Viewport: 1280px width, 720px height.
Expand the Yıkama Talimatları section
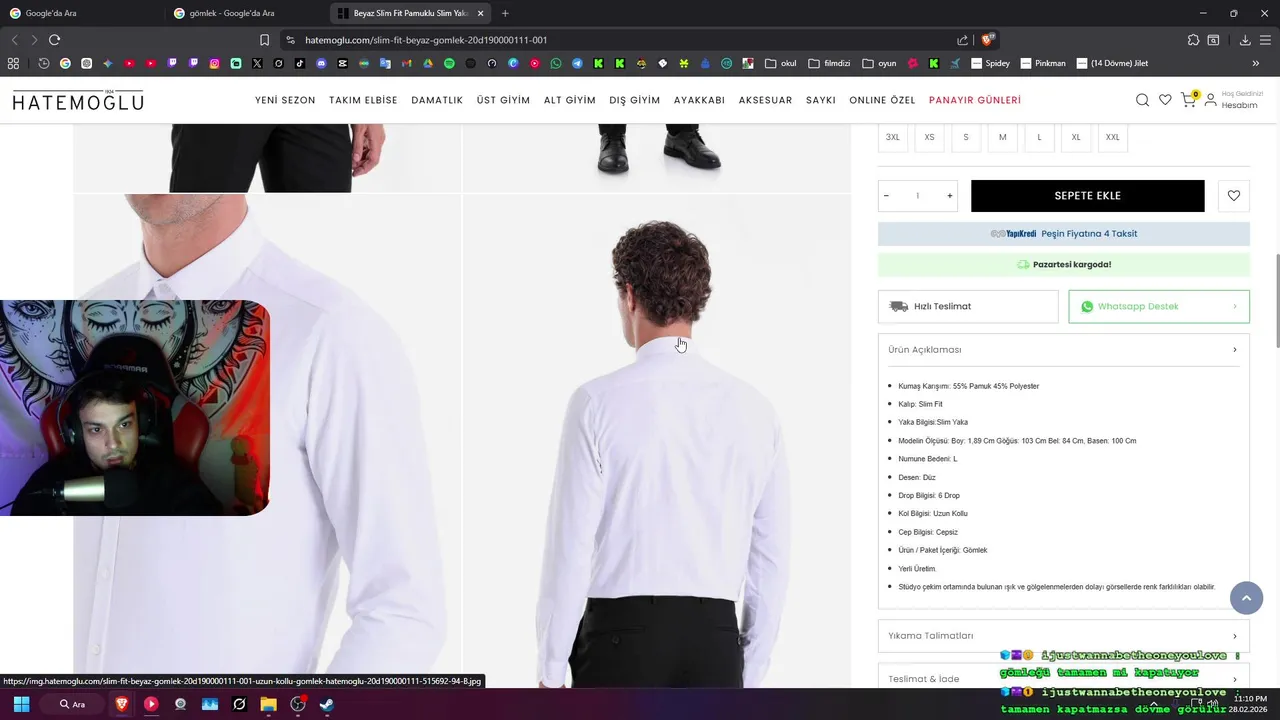[1063, 636]
